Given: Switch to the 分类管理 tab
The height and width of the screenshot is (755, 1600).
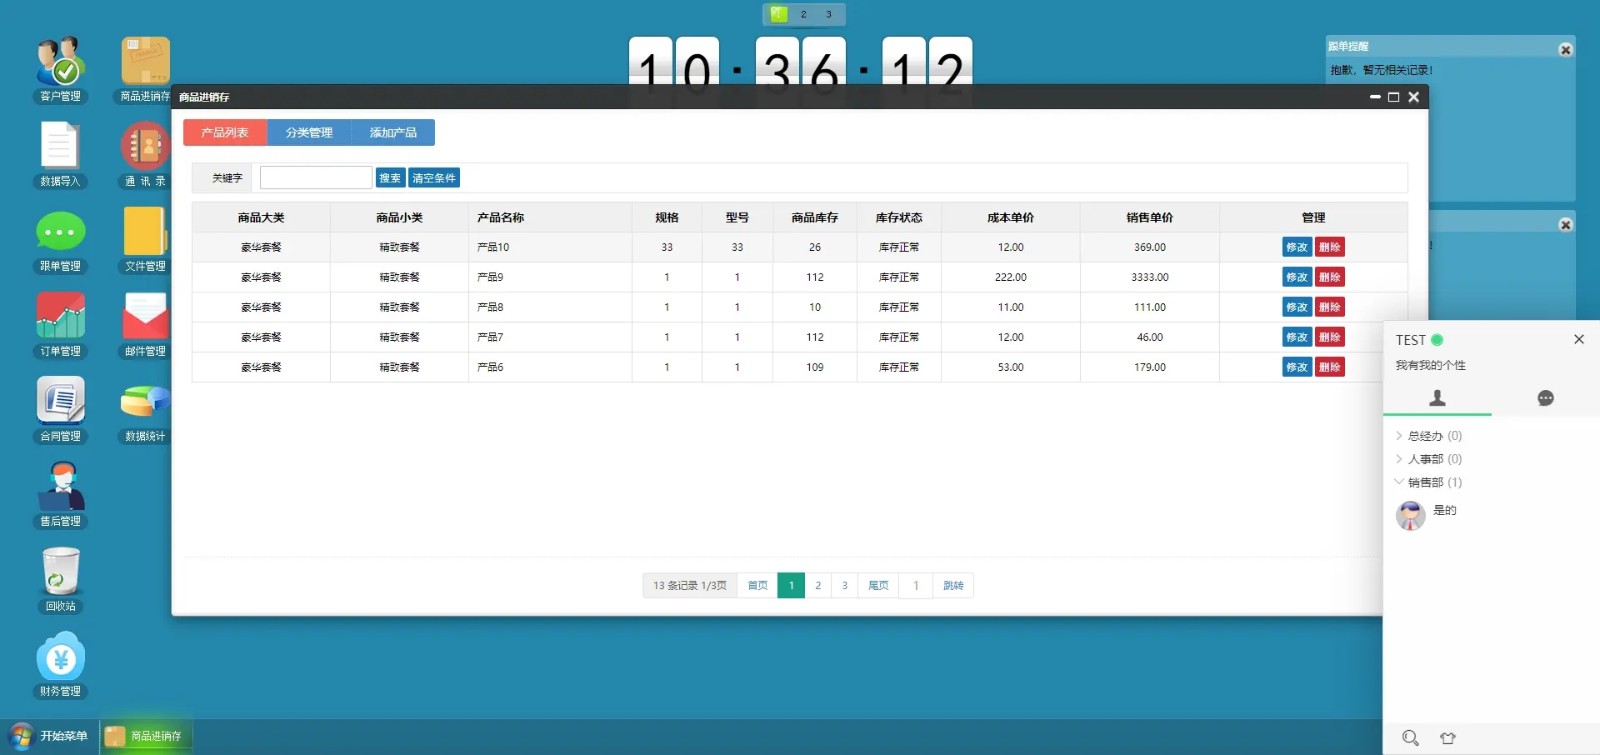Looking at the screenshot, I should tap(309, 133).
